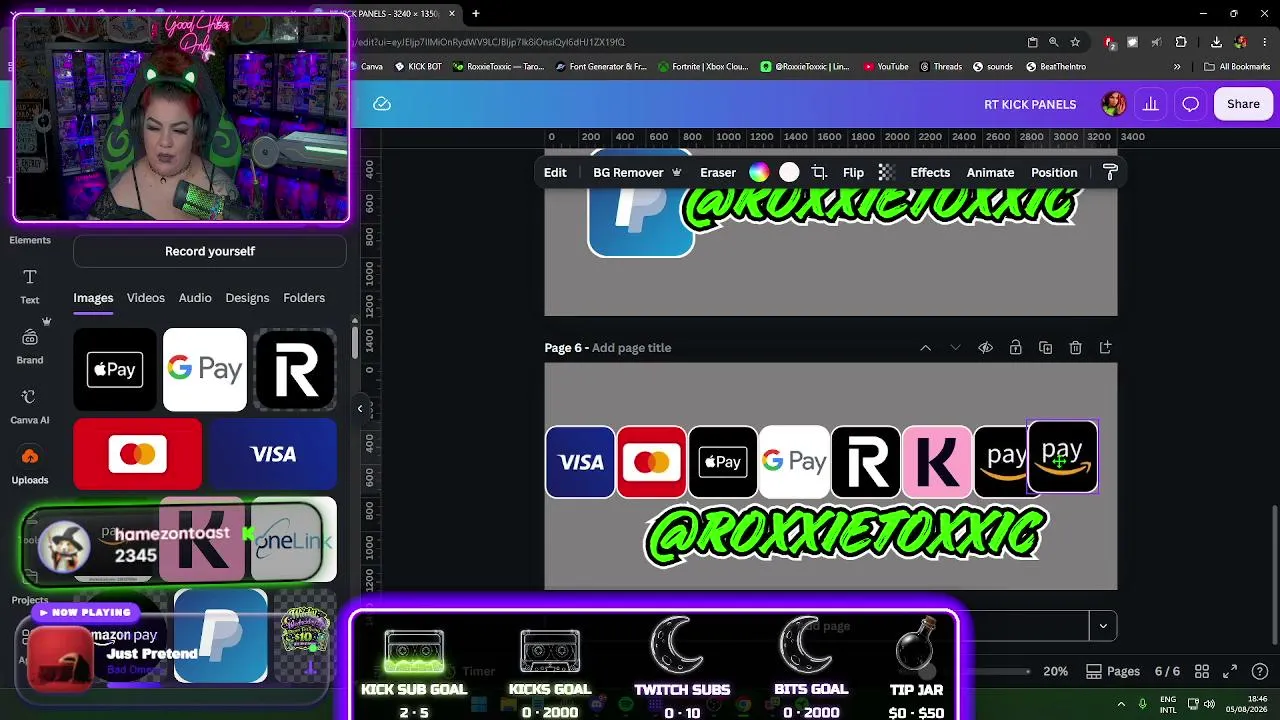The image size is (1280, 720).
Task: Select the PayPal logo upload thumbnail
Action: (220, 636)
